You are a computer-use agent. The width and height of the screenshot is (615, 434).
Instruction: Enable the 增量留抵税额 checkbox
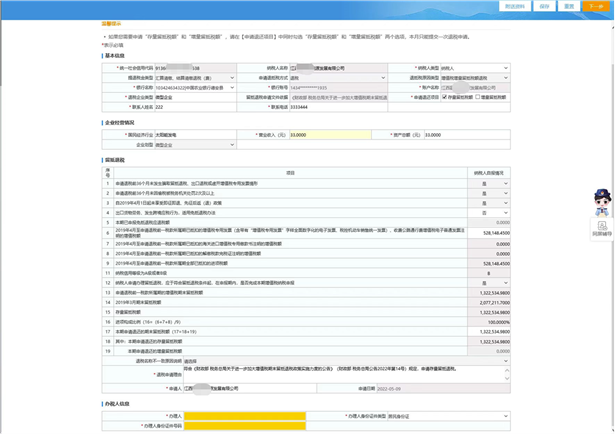pos(478,97)
